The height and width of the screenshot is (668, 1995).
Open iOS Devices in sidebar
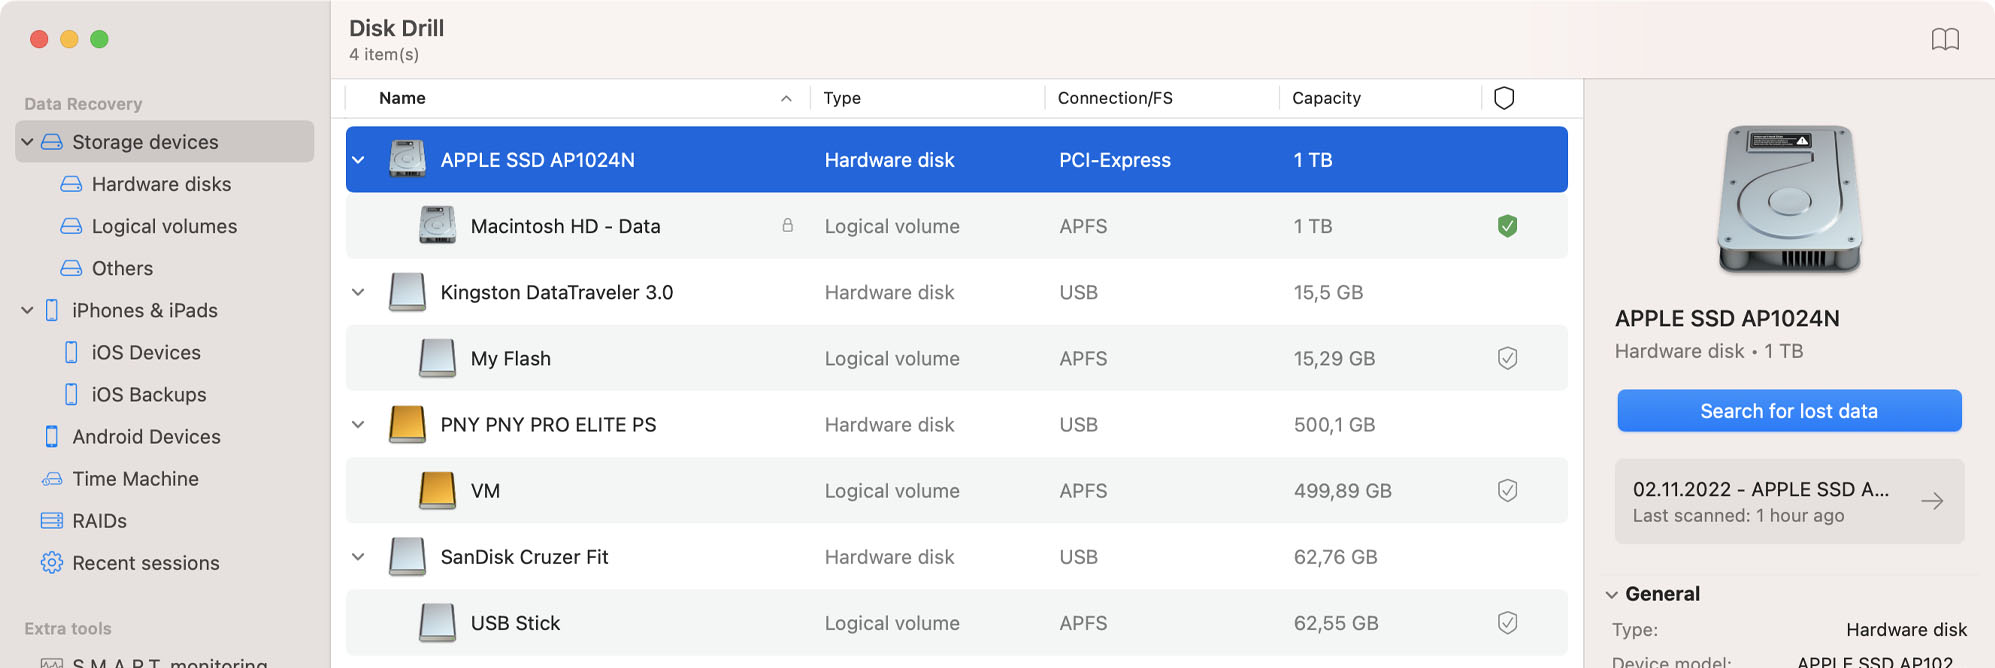click(146, 352)
